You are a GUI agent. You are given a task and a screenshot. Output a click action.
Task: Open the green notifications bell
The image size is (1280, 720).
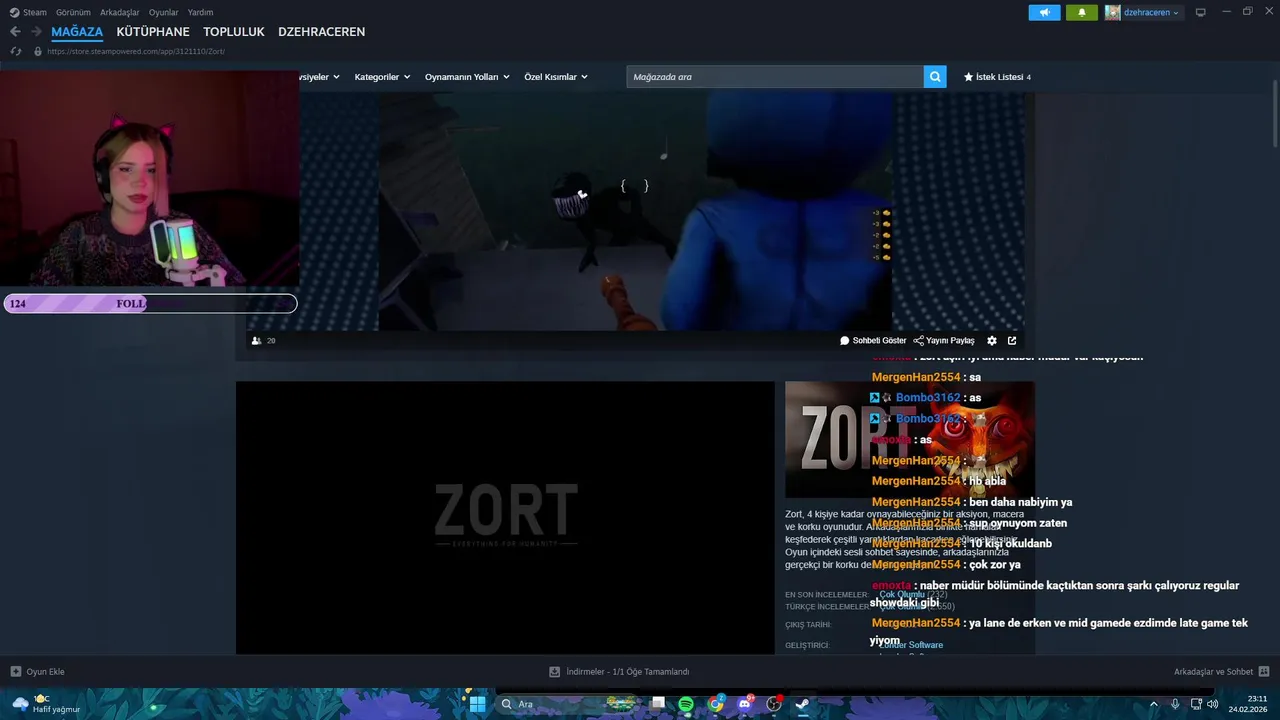coord(1081,12)
